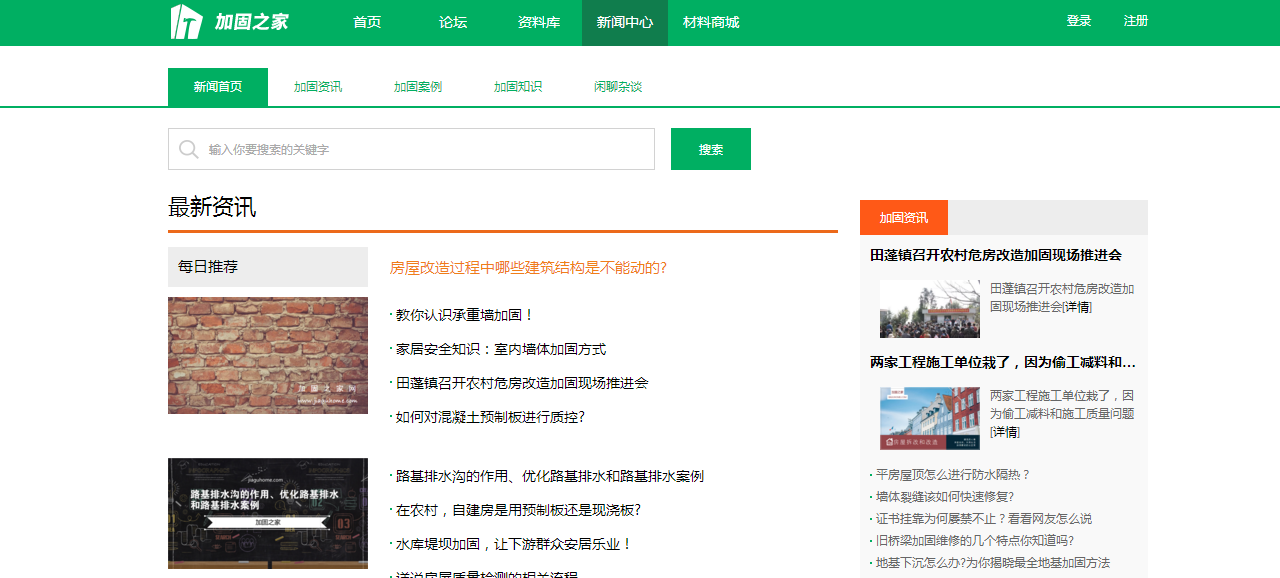
Task: Open the brick wall thumbnail image
Action: coord(268,355)
